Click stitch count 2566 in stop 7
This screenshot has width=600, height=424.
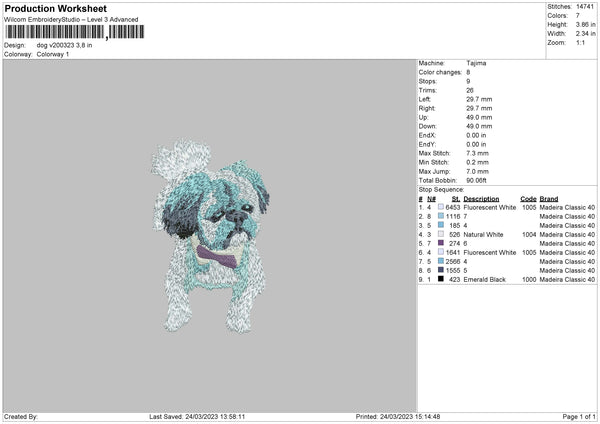point(453,262)
